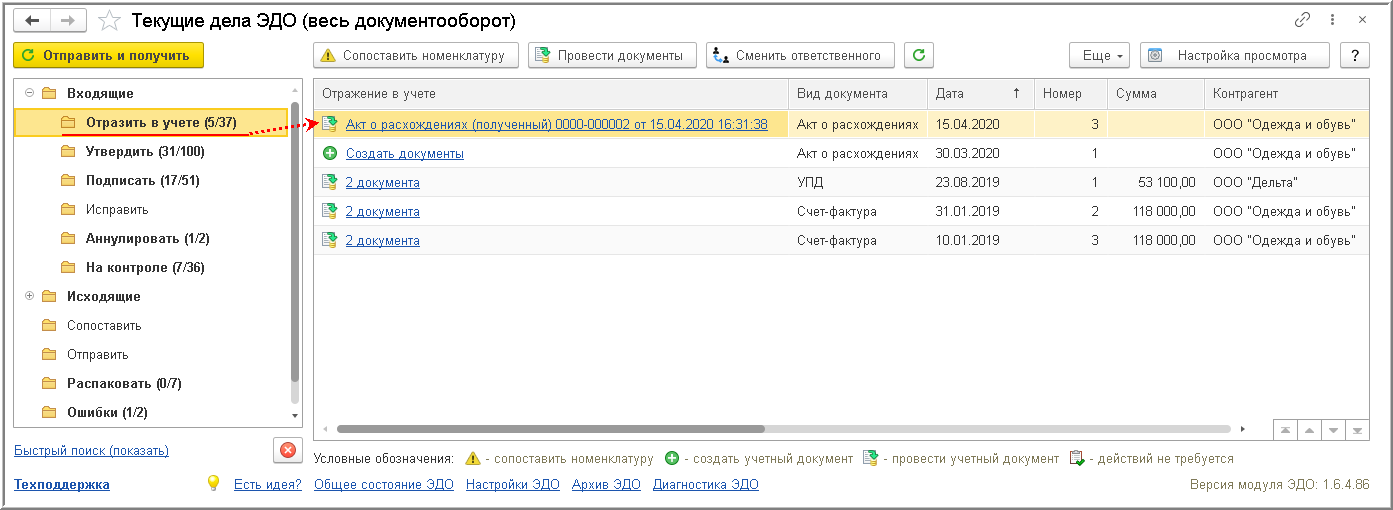Click Сопоставить номенклатуру button

pos(416,55)
